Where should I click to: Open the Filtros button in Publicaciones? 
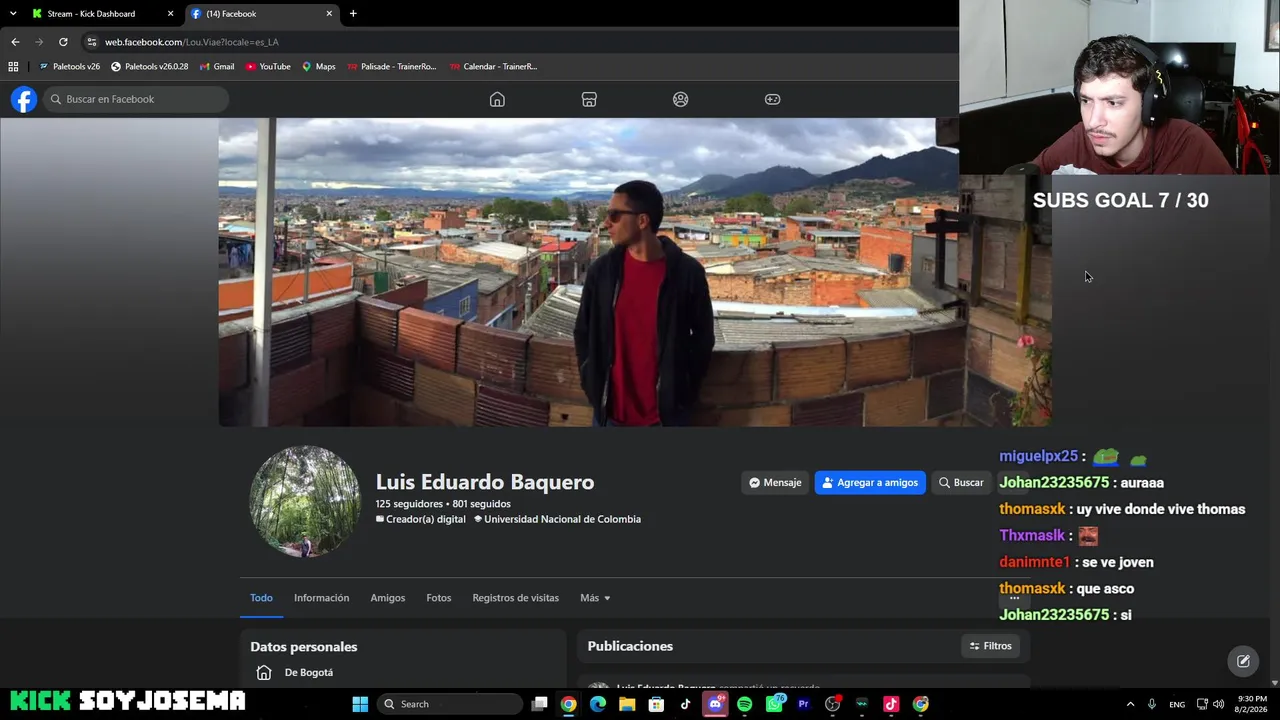991,646
